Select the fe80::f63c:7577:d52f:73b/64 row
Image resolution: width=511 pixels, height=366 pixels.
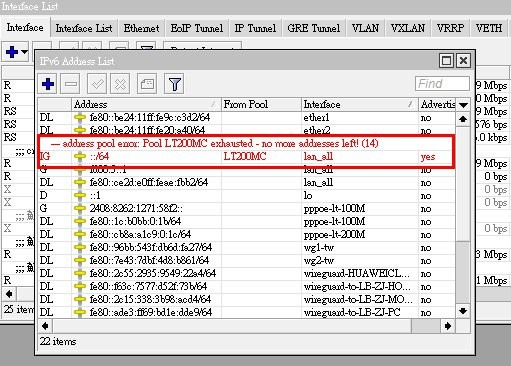246,286
